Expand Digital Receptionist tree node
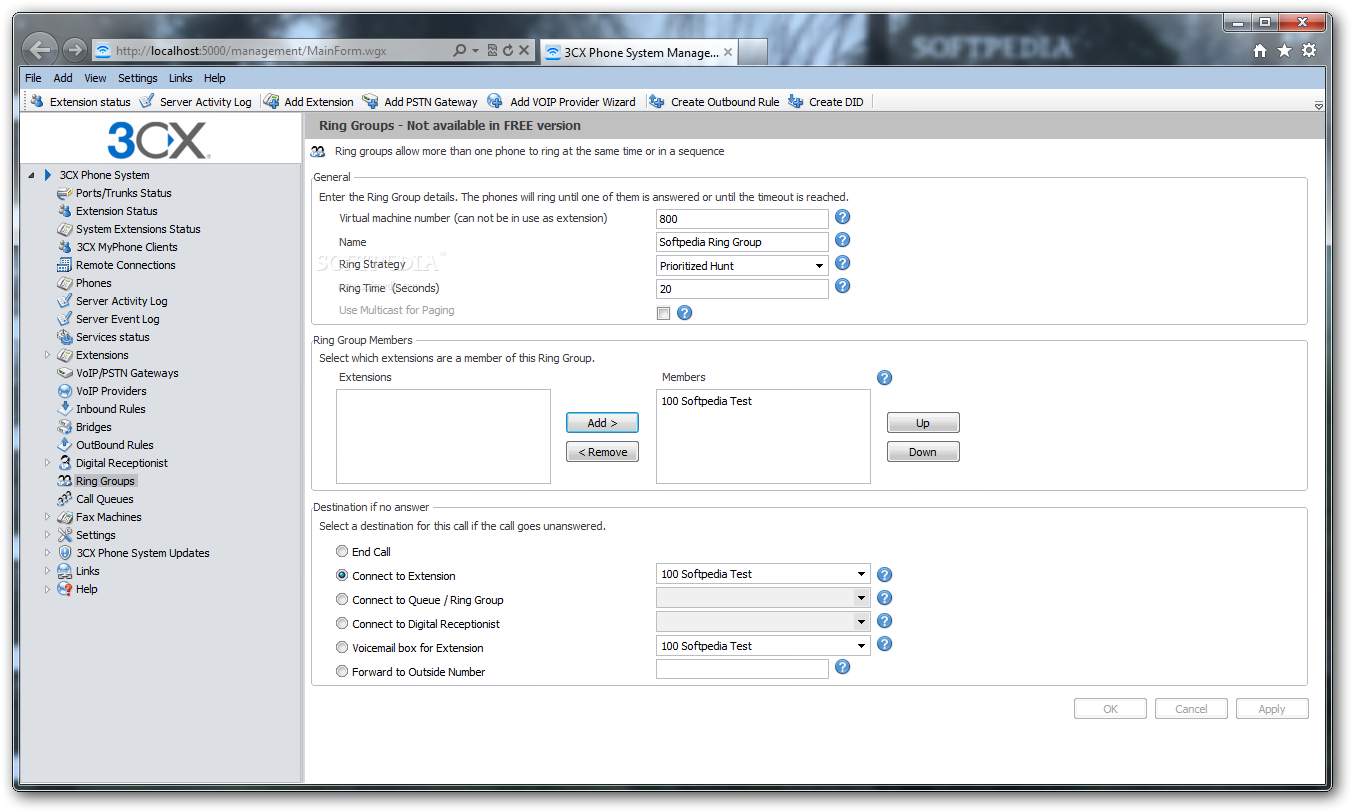Screen dimensions: 1353x812 coord(47,463)
